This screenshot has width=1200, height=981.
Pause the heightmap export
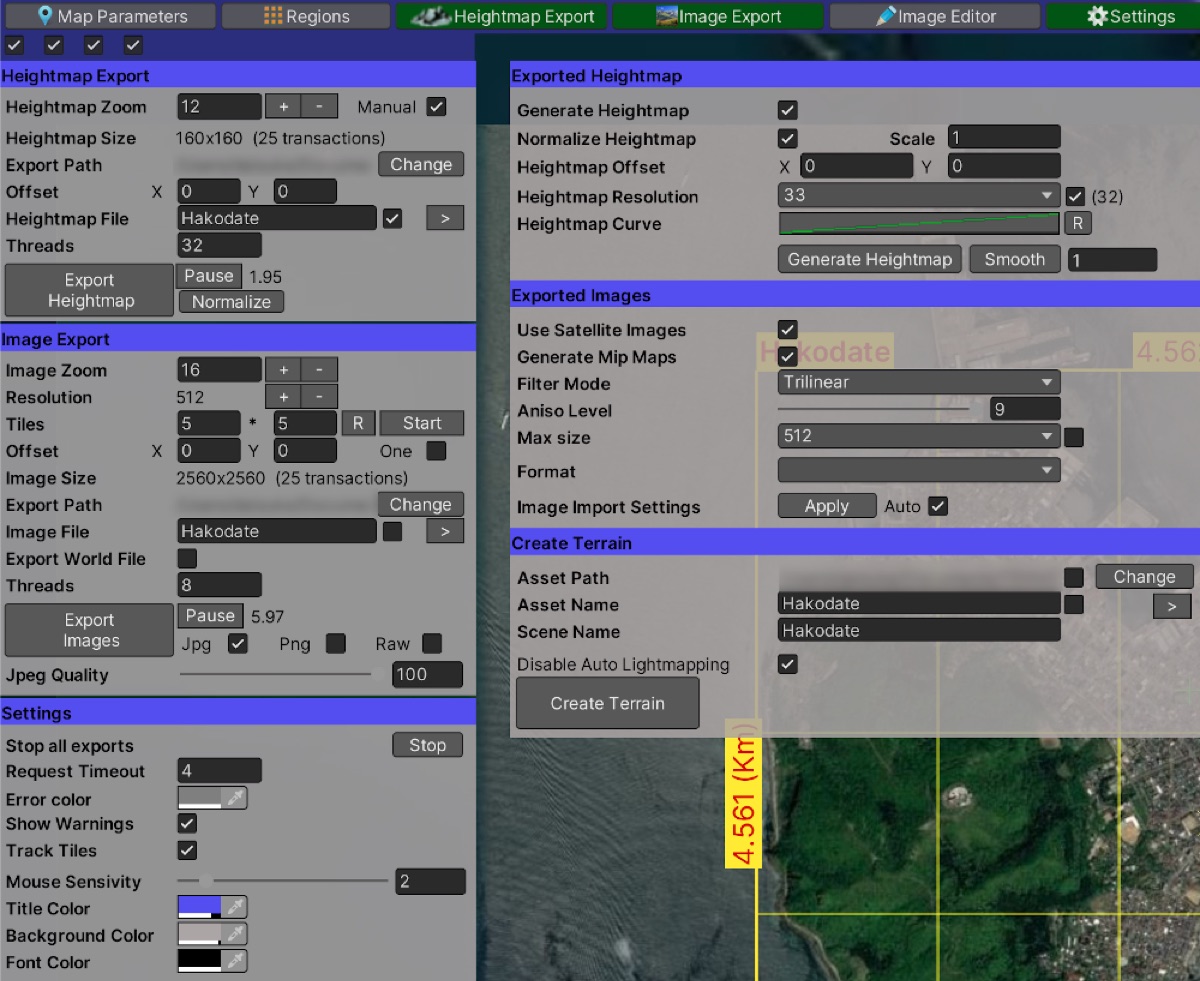209,276
